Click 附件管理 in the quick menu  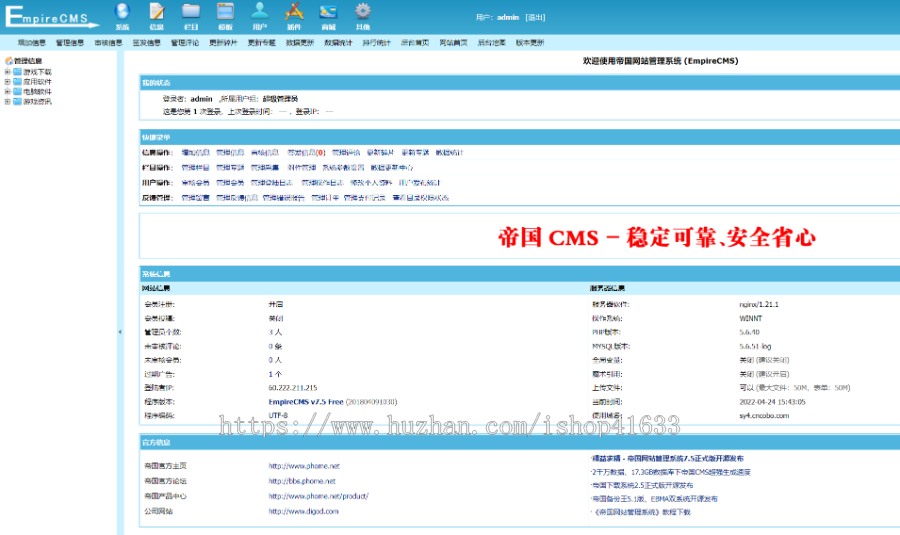tap(302, 168)
